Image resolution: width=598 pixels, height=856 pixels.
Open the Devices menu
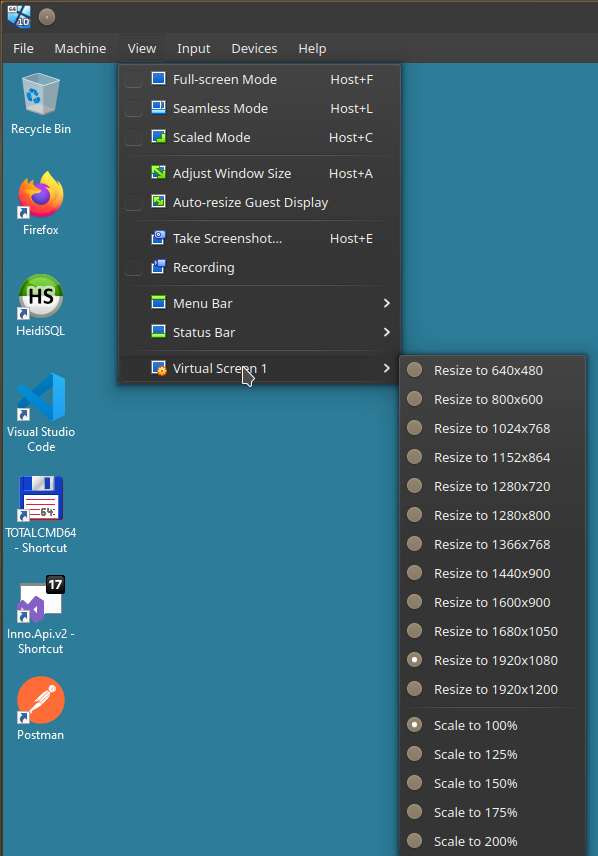pyautogui.click(x=254, y=48)
